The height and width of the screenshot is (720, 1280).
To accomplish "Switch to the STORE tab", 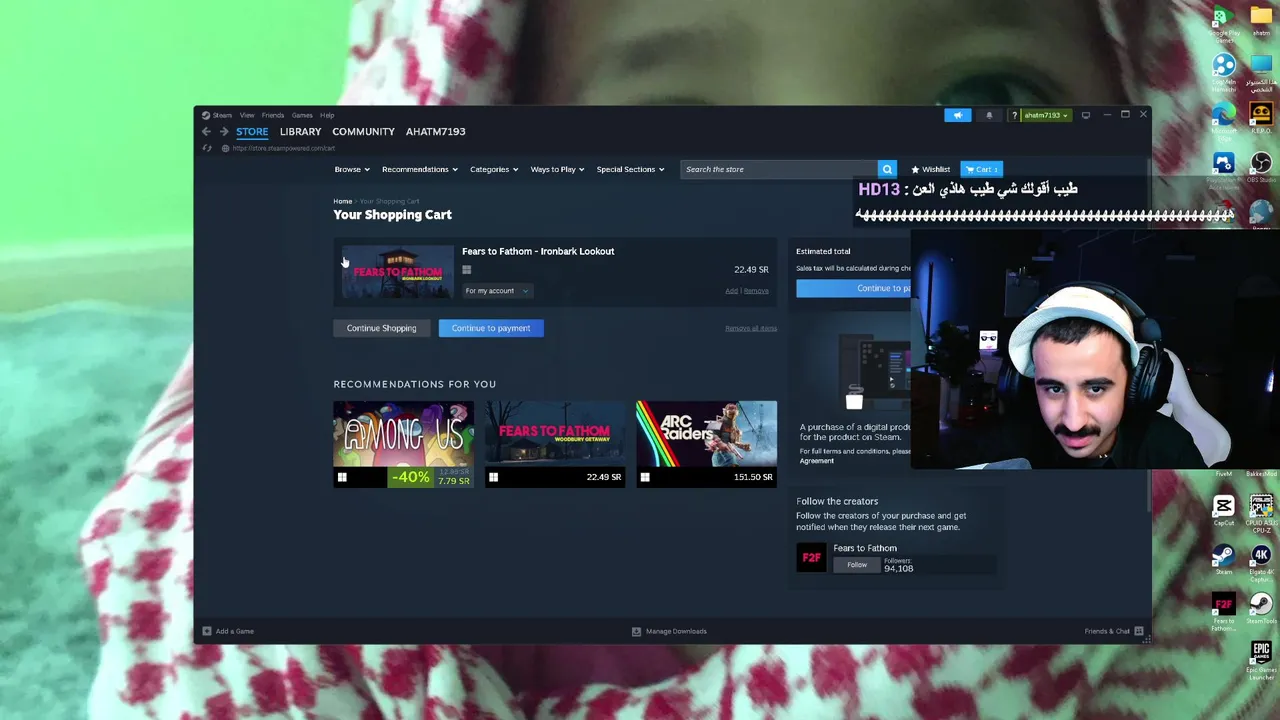I will tap(252, 132).
